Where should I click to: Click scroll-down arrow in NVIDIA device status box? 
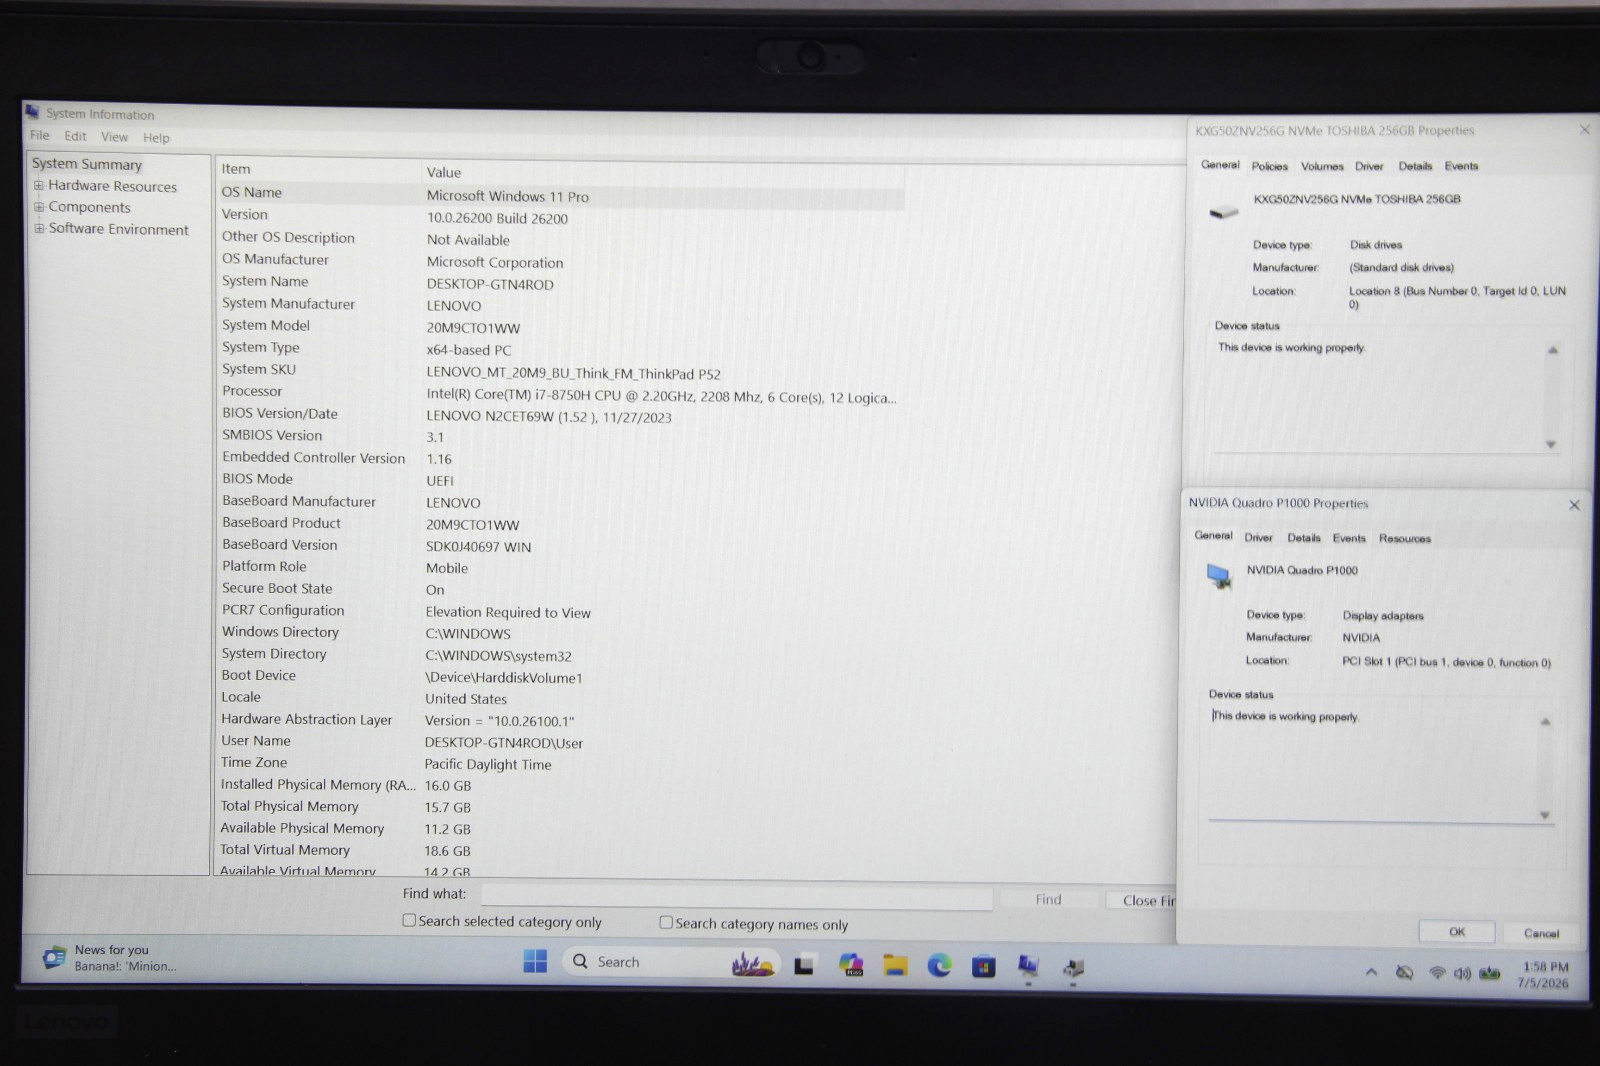[x=1545, y=815]
